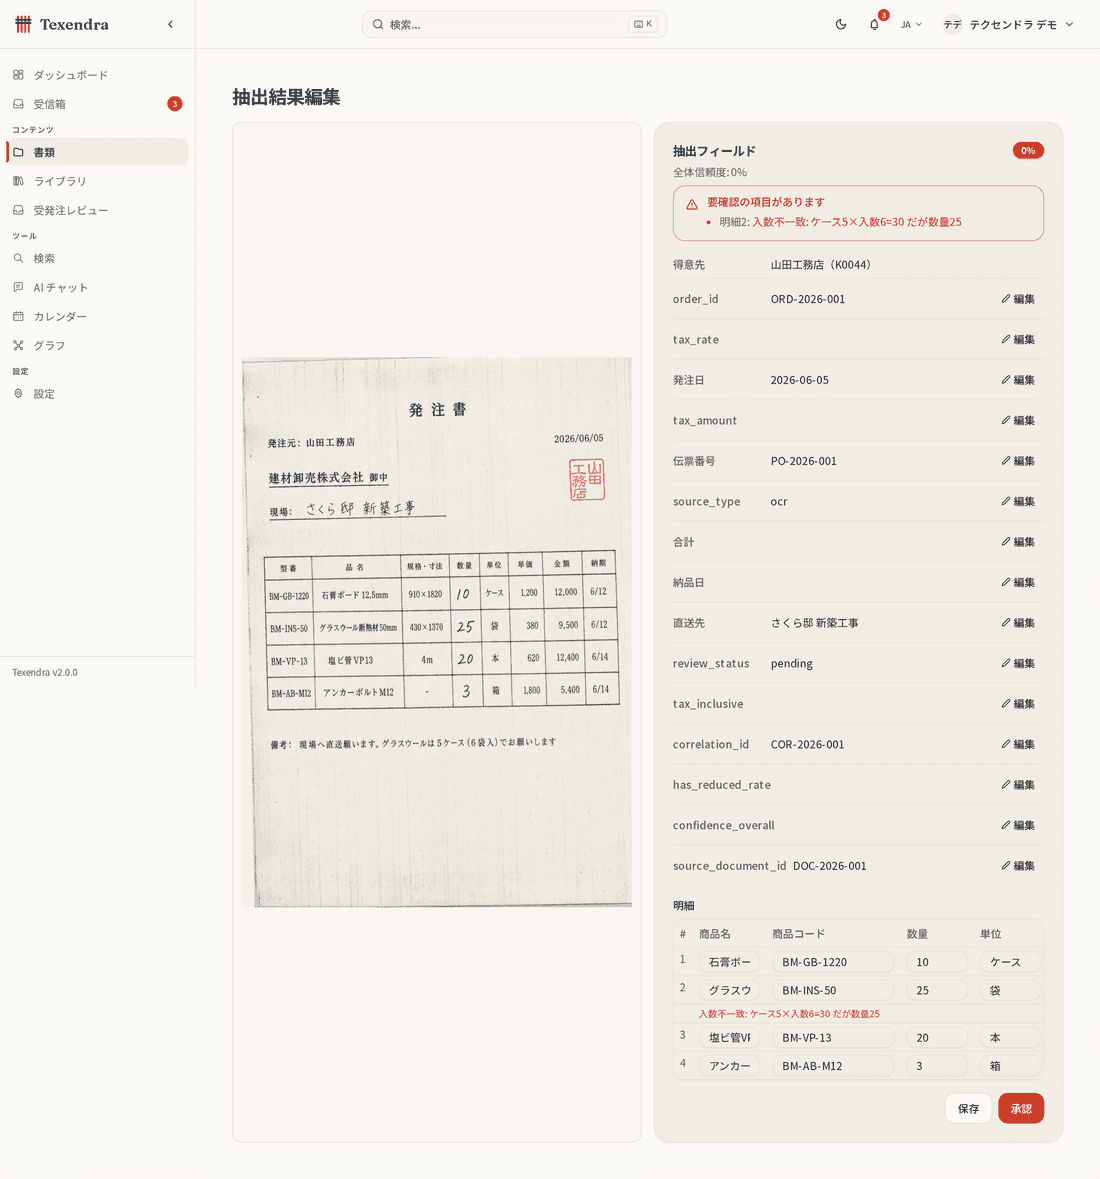Edit the source_type field
Screen dimensions: 1100x1179
pyautogui.click(x=1018, y=502)
